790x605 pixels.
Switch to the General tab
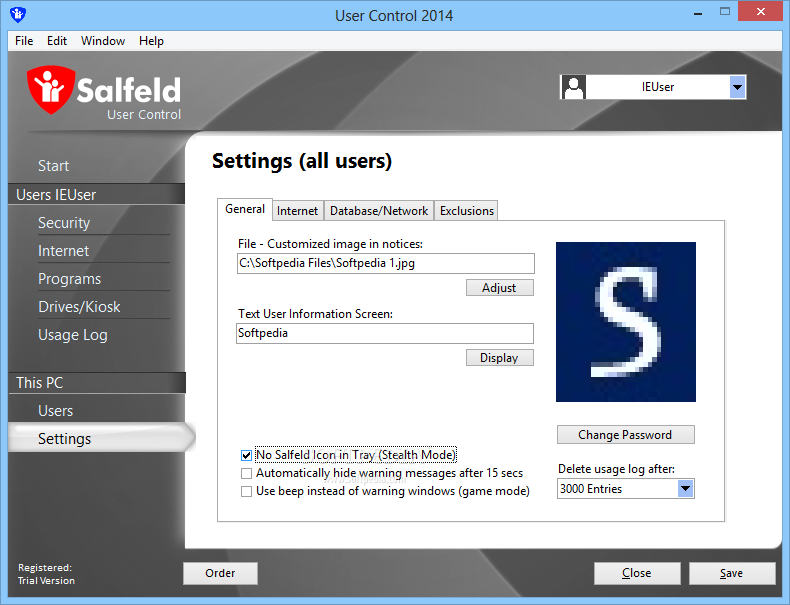(245, 209)
